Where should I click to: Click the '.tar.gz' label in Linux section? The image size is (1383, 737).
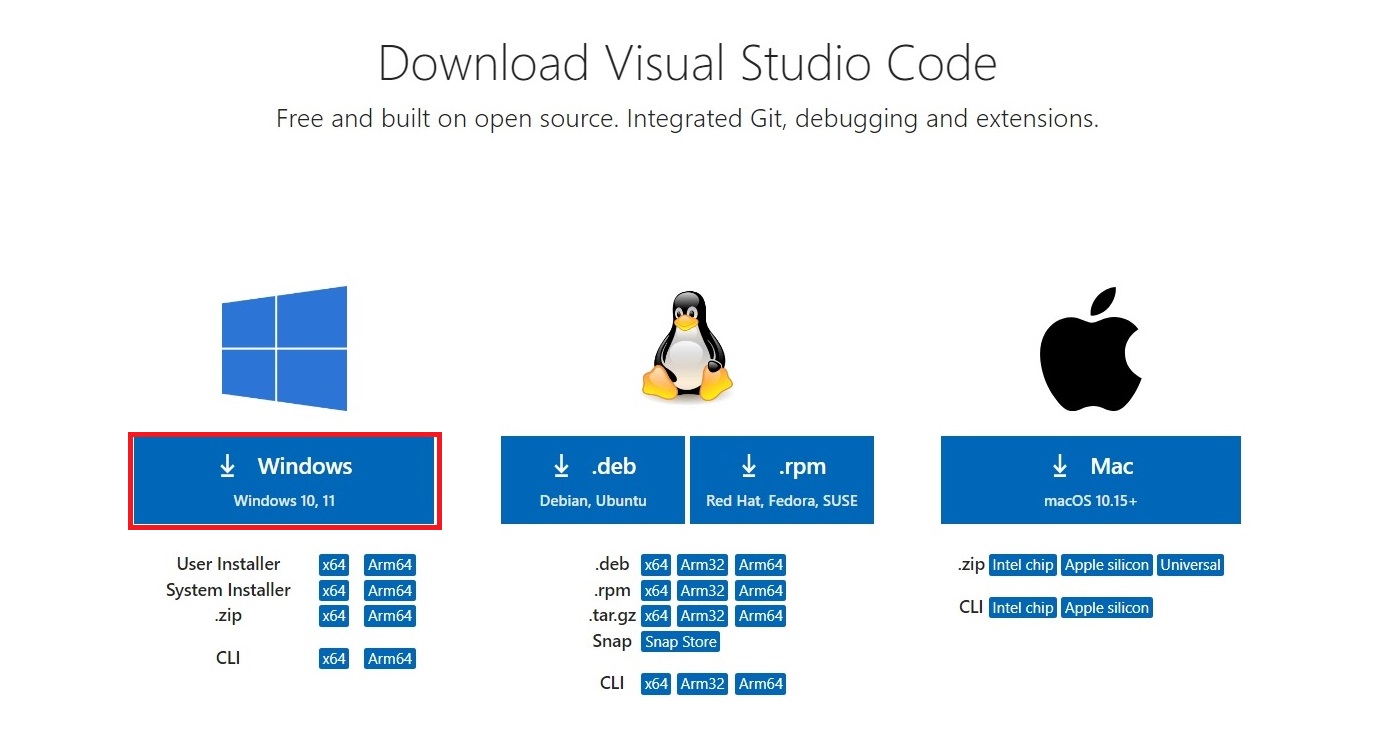click(x=613, y=616)
